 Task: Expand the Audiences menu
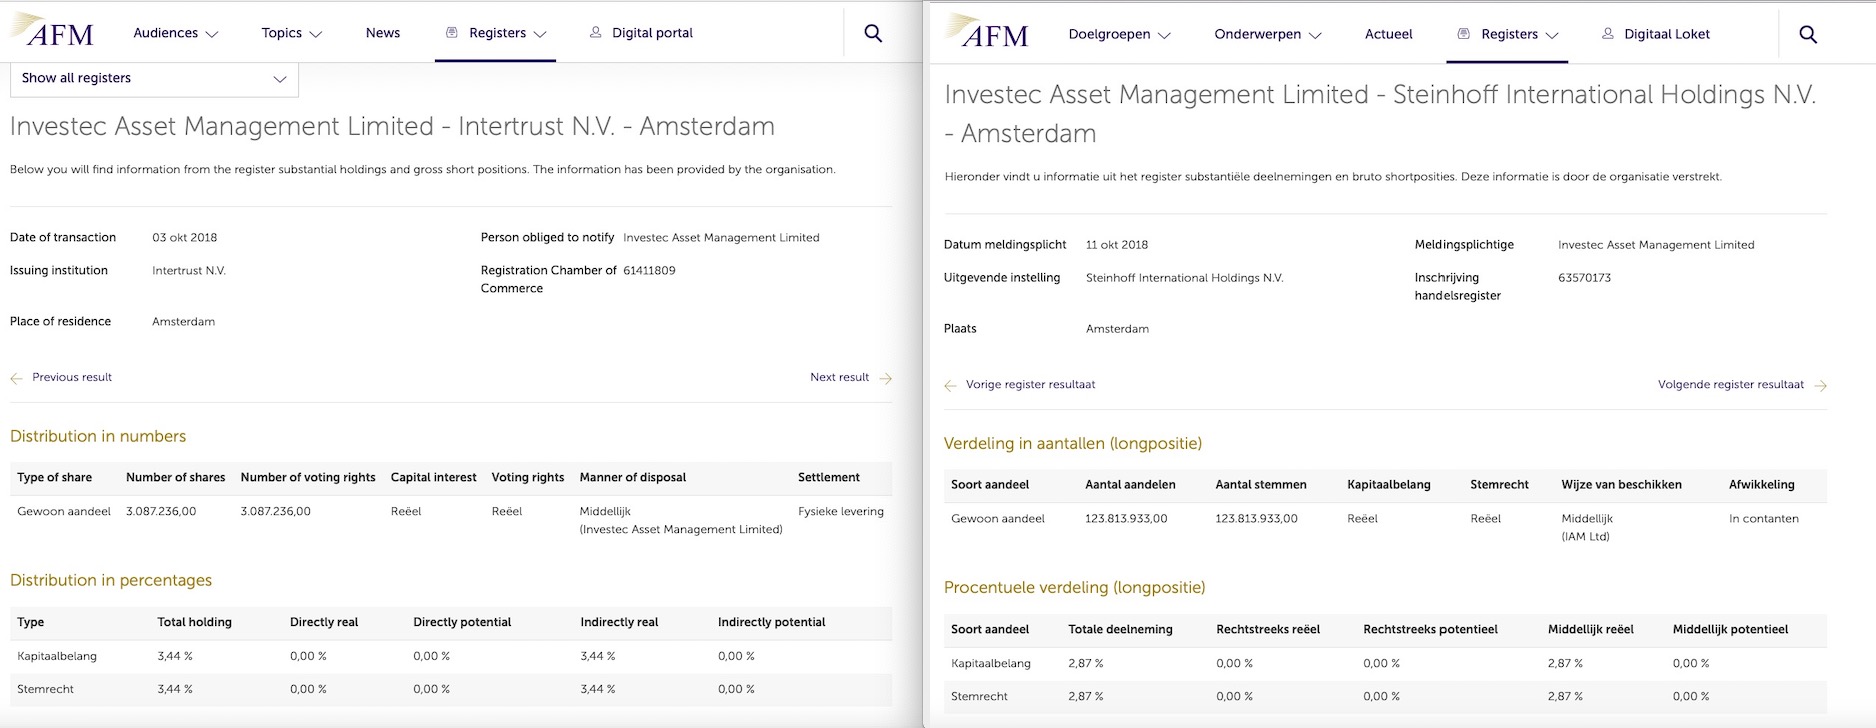(176, 33)
